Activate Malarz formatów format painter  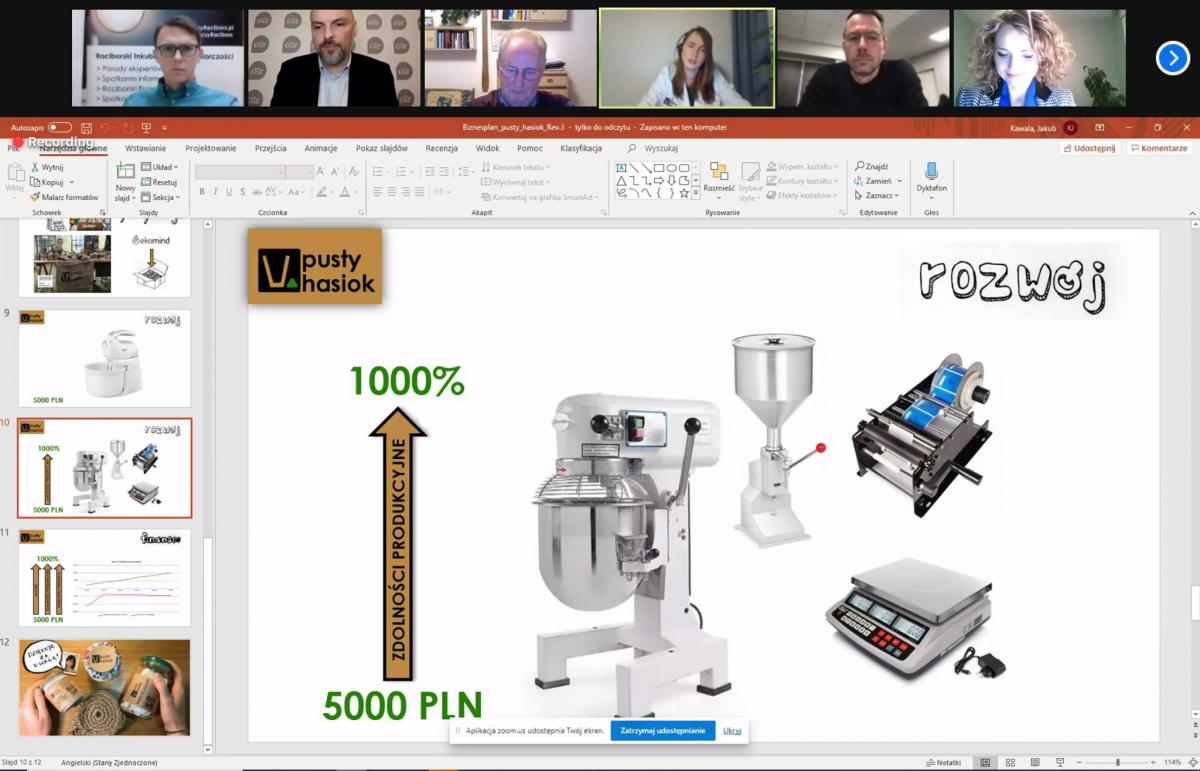65,197
